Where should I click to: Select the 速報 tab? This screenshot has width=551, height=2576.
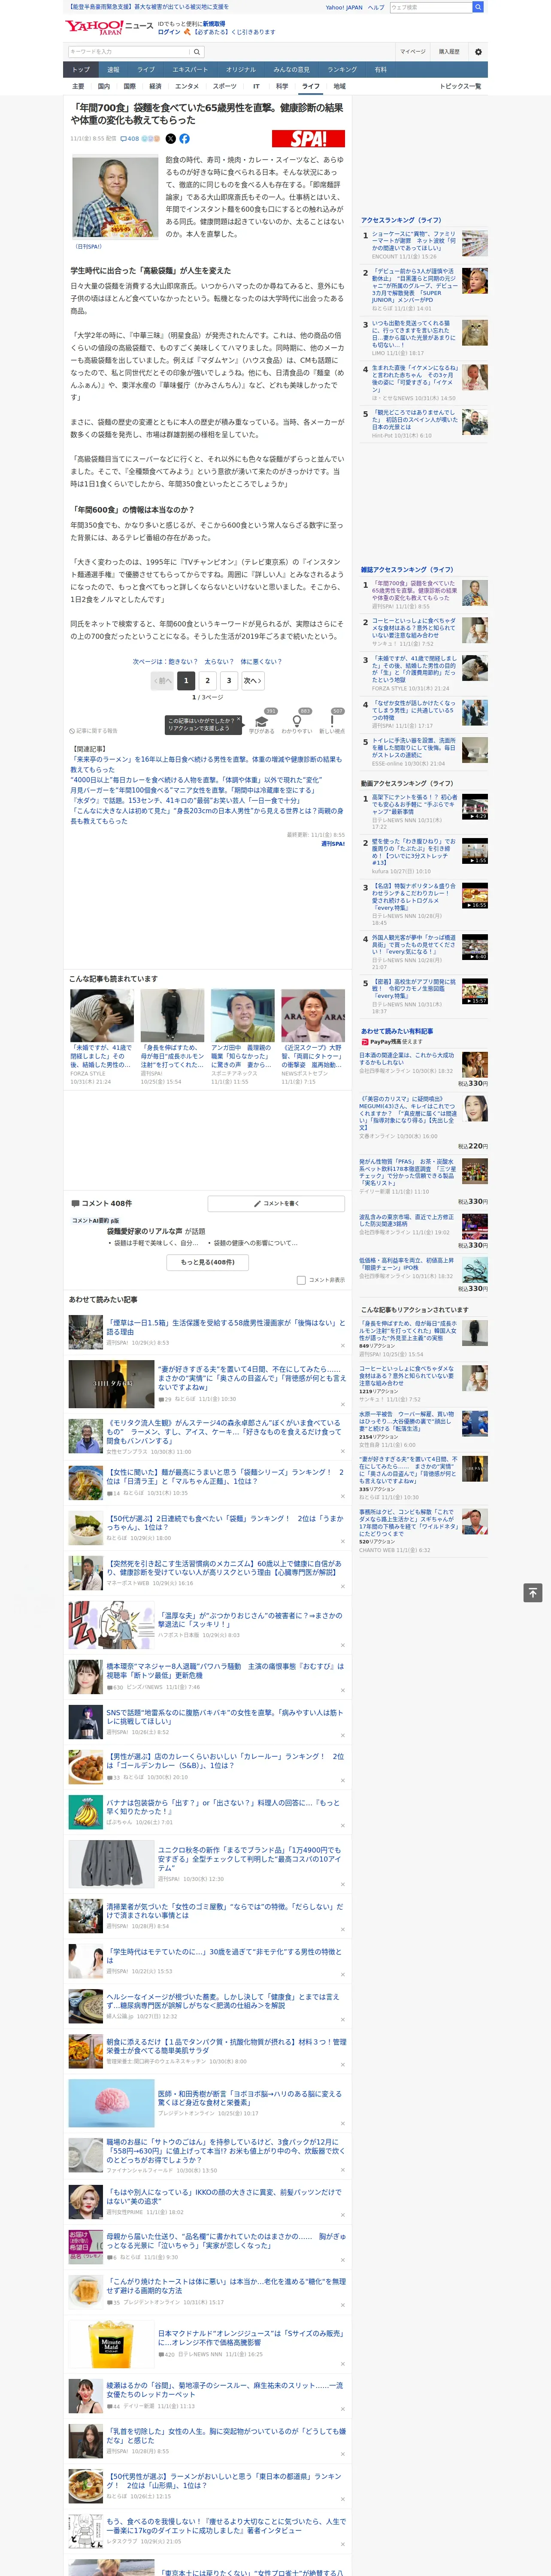click(113, 70)
